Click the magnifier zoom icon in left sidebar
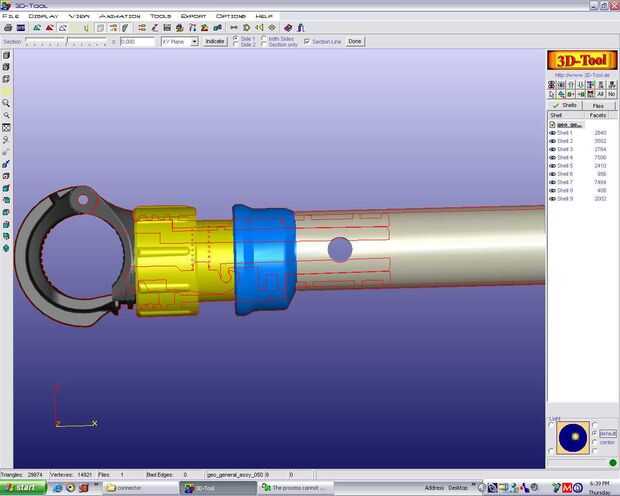This screenshot has height=496, width=620. point(6,103)
